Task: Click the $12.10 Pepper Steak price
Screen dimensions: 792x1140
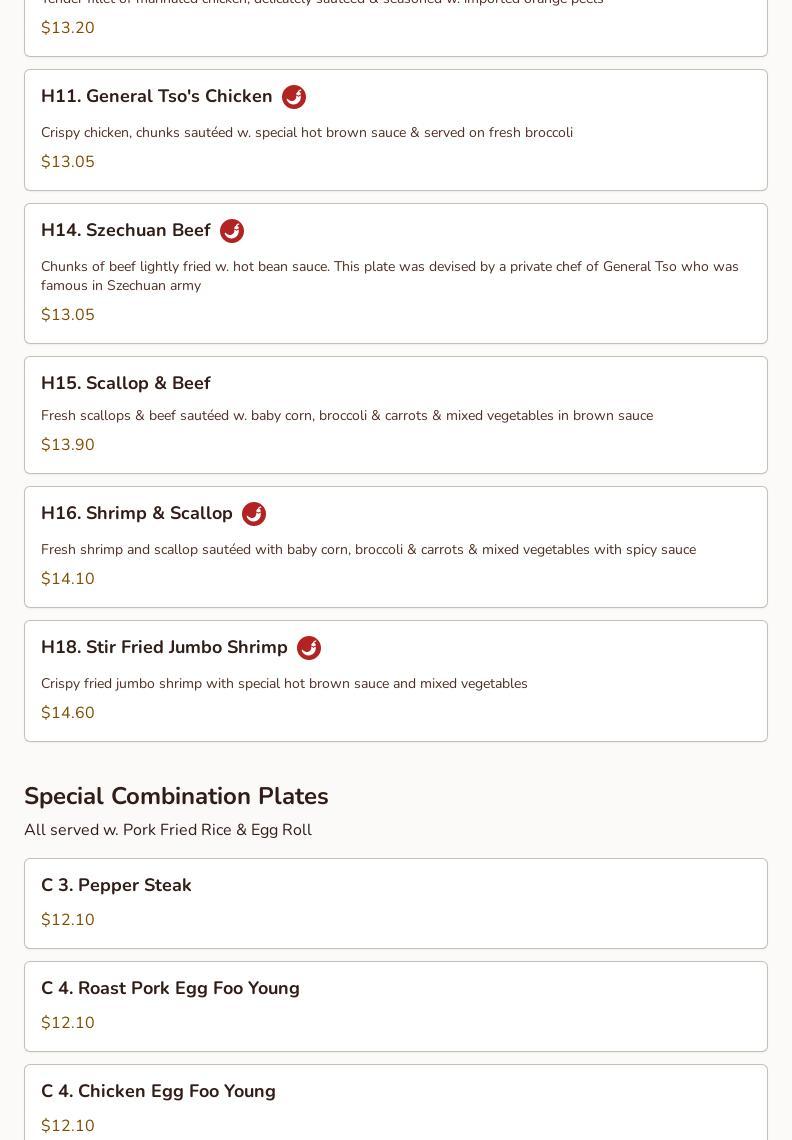Action: [x=68, y=920]
